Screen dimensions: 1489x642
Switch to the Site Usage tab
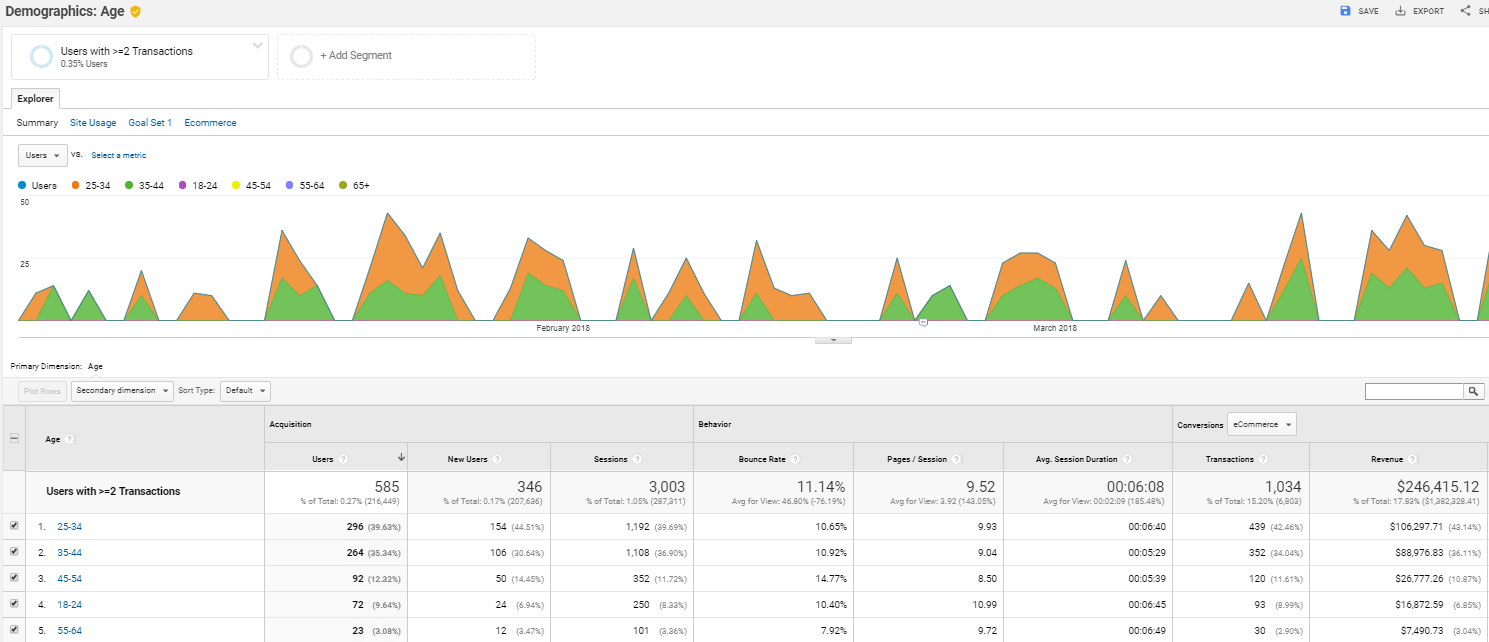[x=93, y=123]
